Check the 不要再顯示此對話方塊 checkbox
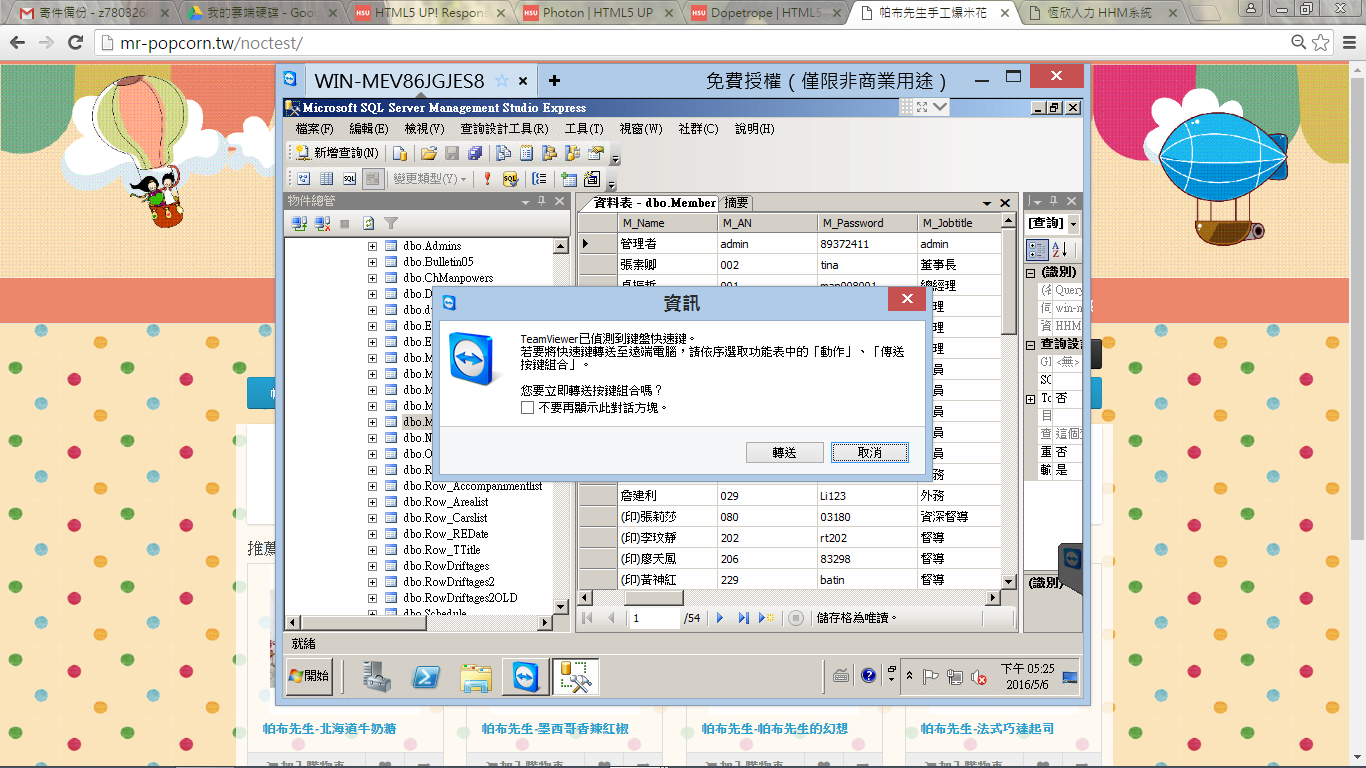The width and height of the screenshot is (1366, 768). (527, 408)
